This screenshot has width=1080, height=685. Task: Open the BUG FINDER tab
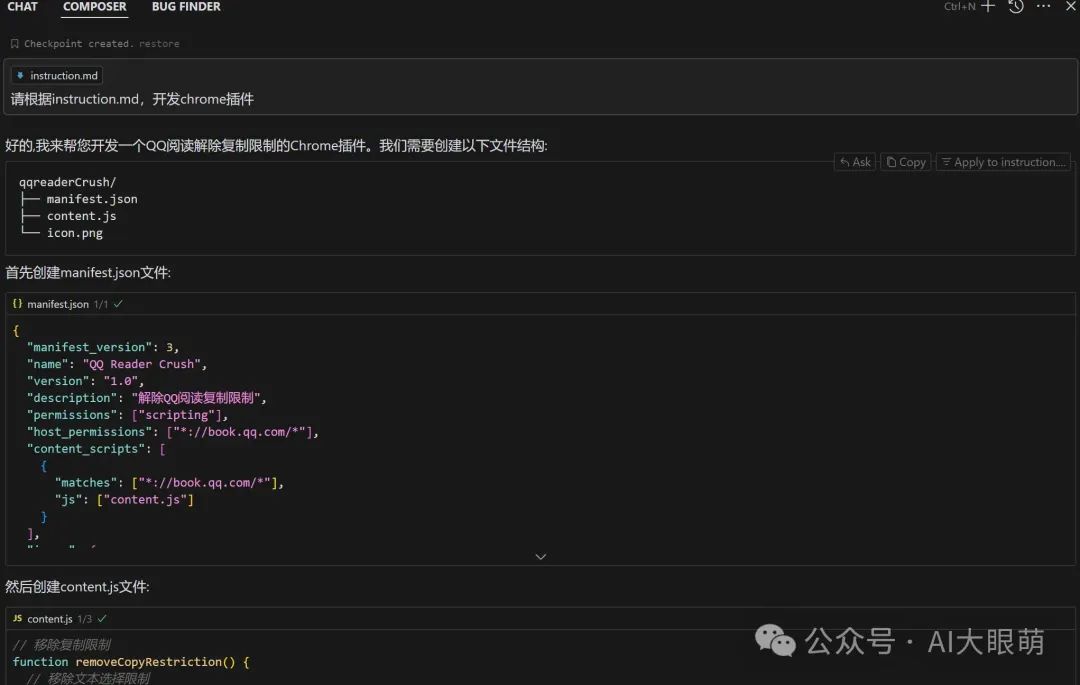pos(186,7)
